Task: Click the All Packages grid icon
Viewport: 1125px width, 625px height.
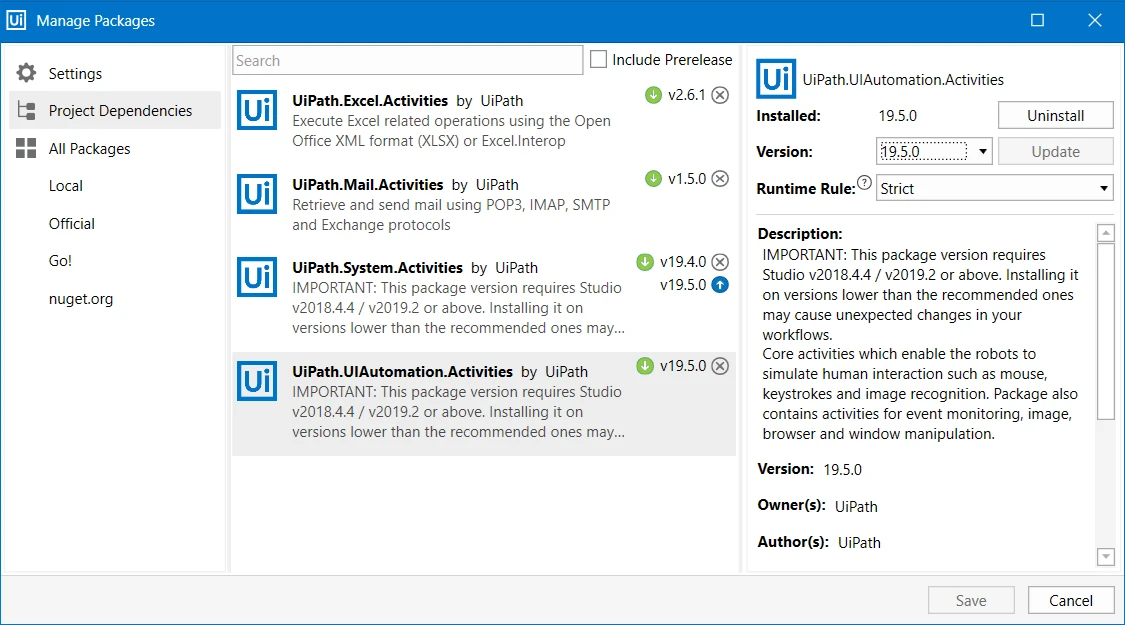Action: (x=27, y=149)
